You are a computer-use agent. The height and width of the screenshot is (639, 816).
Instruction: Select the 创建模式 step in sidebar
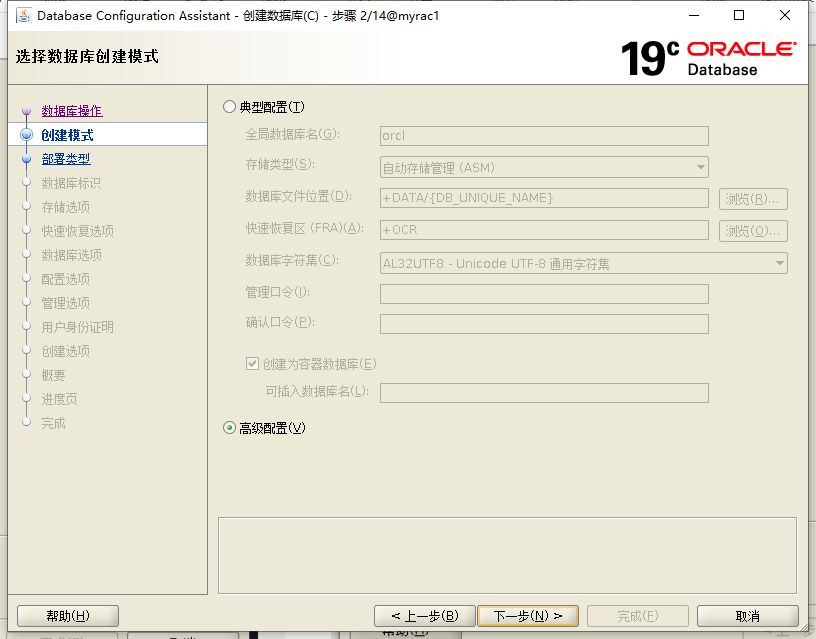[x=67, y=135]
